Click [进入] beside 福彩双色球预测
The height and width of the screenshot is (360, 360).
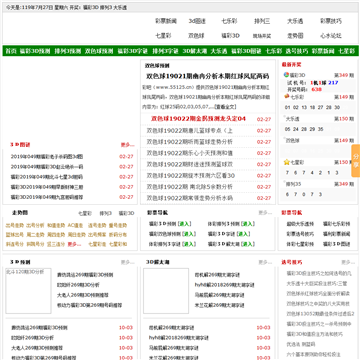(189, 234)
